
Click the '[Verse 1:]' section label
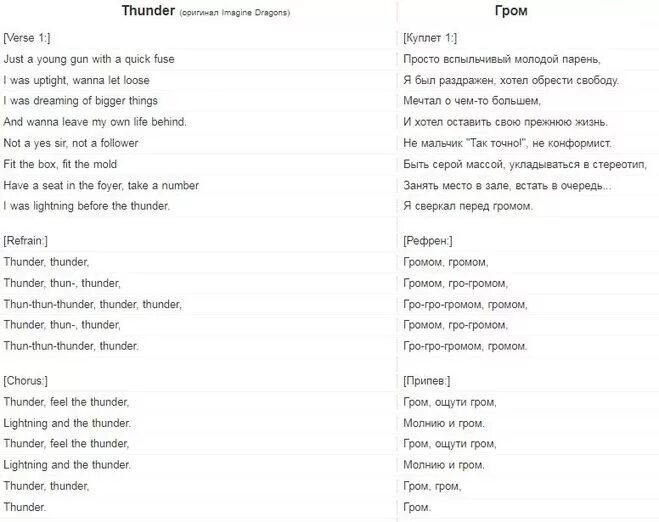(26, 38)
